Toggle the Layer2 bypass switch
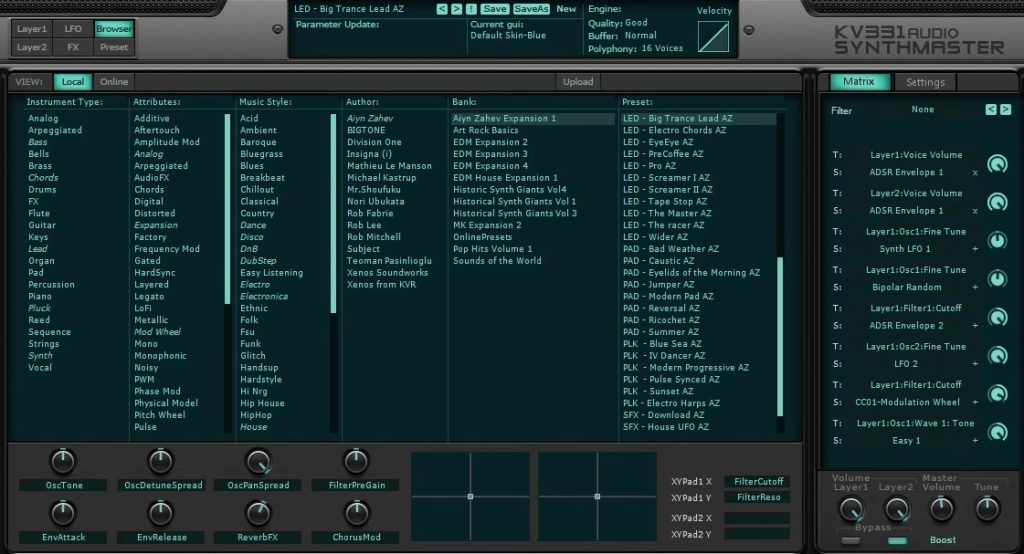1024x554 pixels. [897, 541]
